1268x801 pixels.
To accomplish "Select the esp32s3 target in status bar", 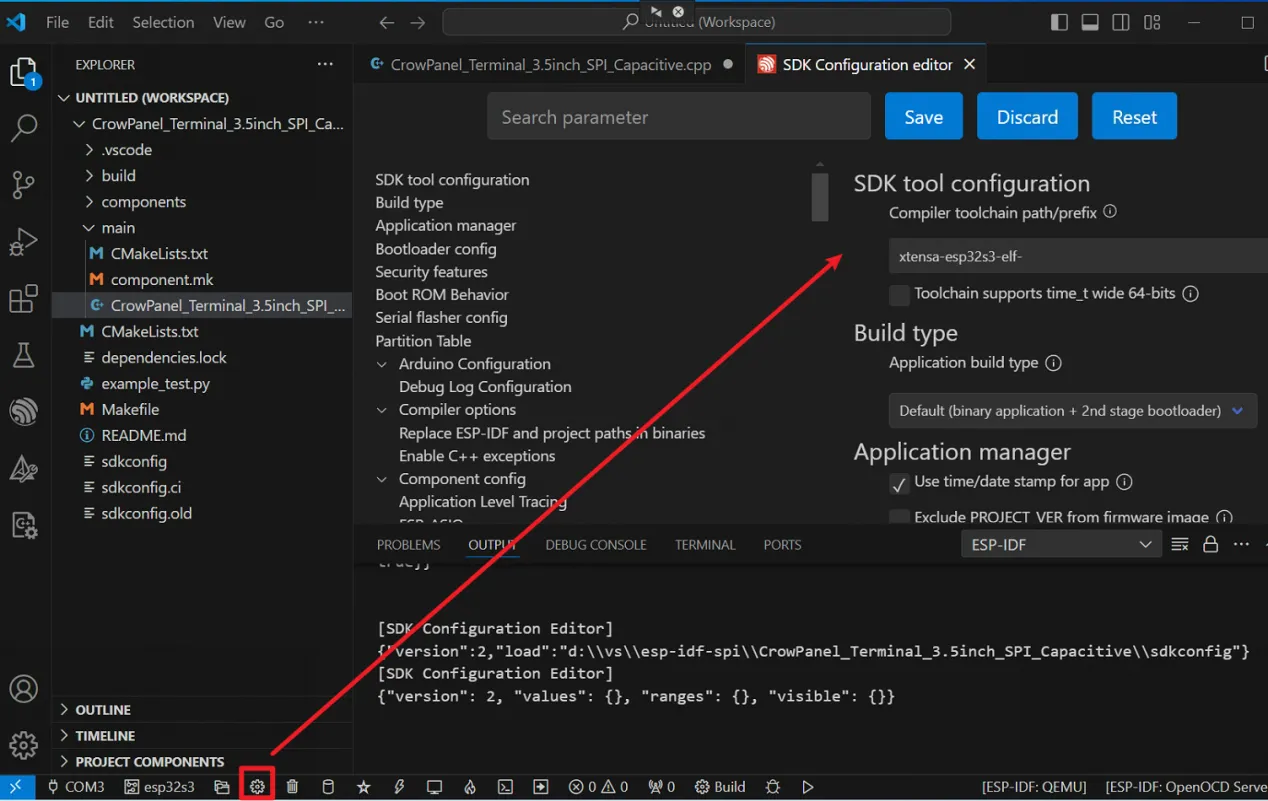I will 160,787.
